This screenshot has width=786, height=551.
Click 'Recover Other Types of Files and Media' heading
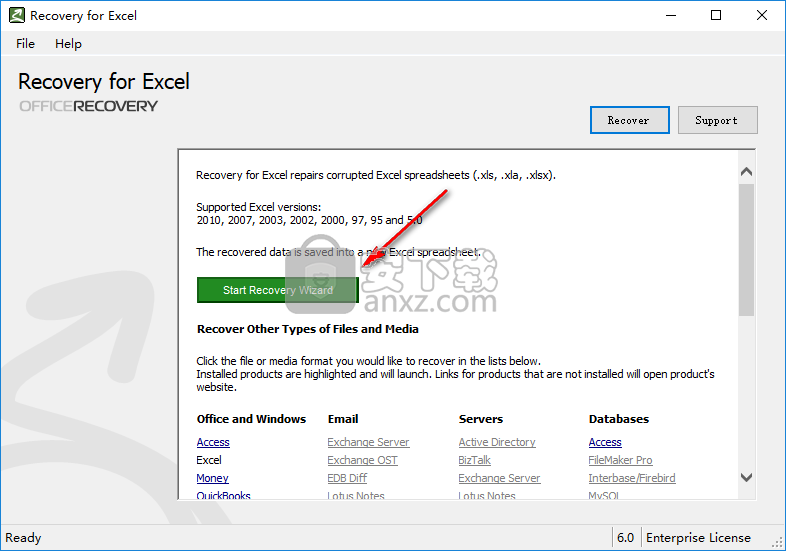pos(308,329)
